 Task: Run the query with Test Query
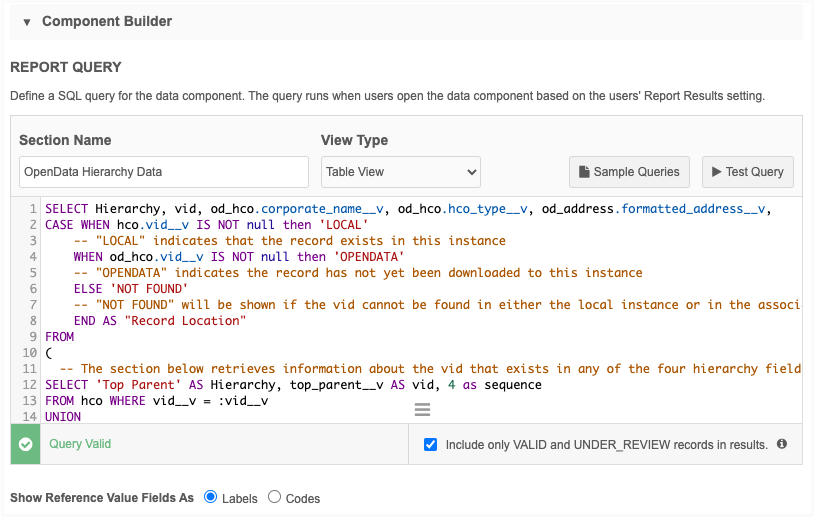pos(747,172)
